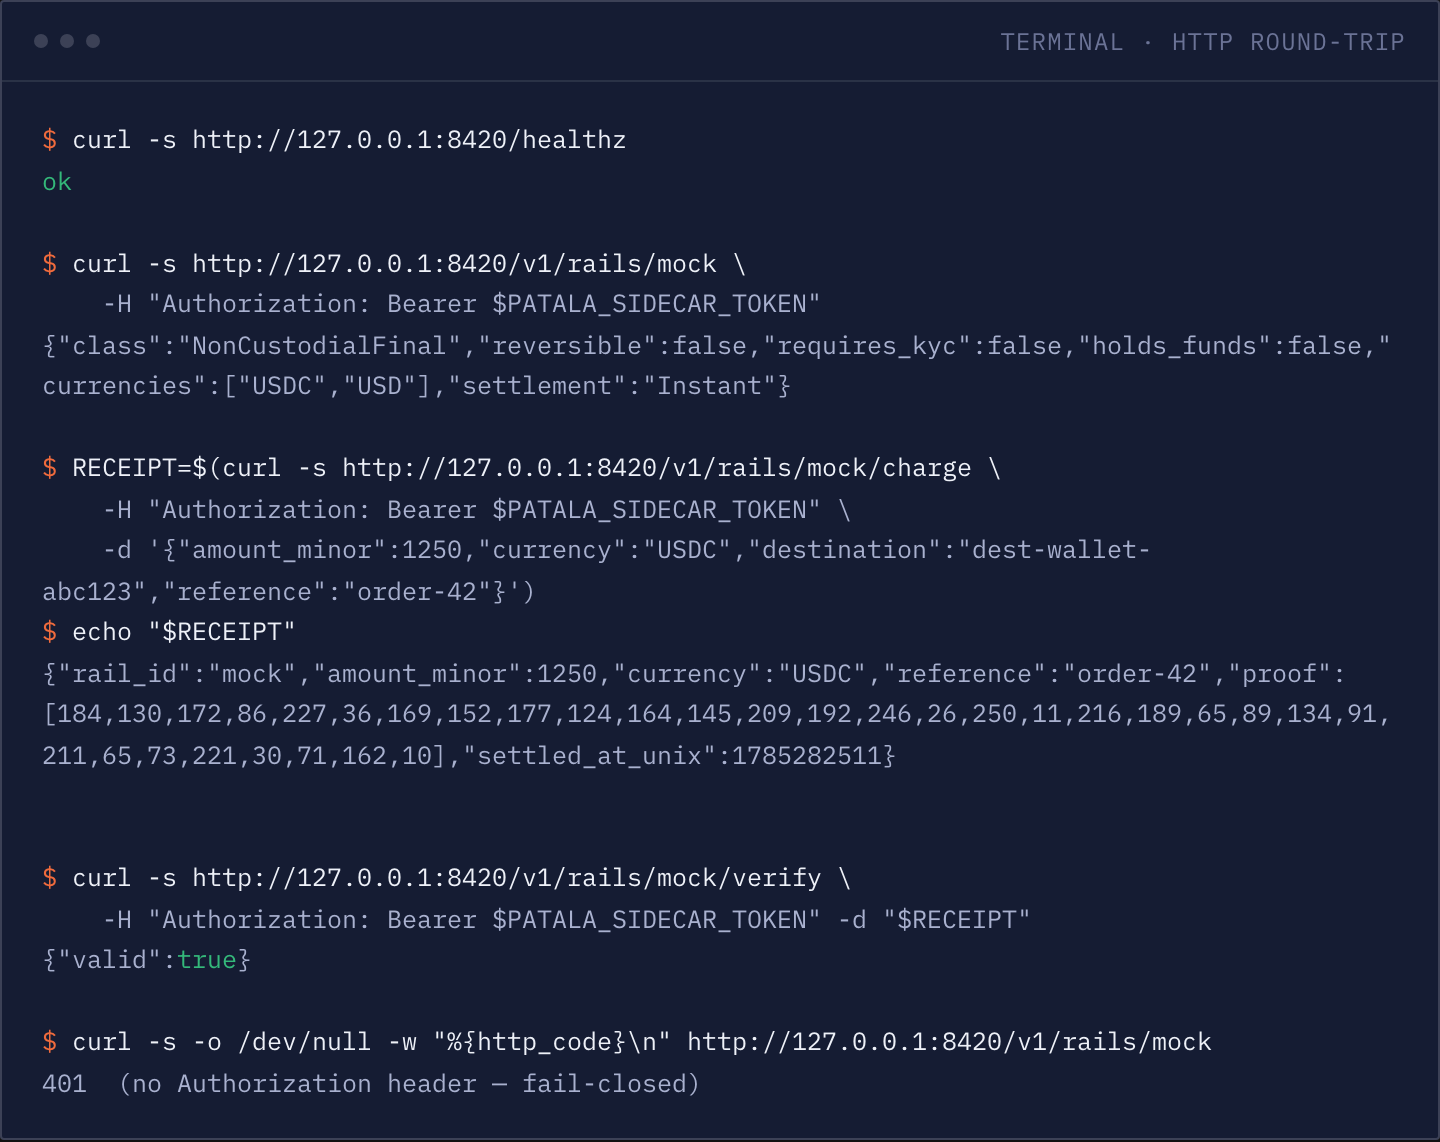The image size is (1440, 1142).
Task: Click the -d line containing "amount_minor":1250
Action: 626,550
